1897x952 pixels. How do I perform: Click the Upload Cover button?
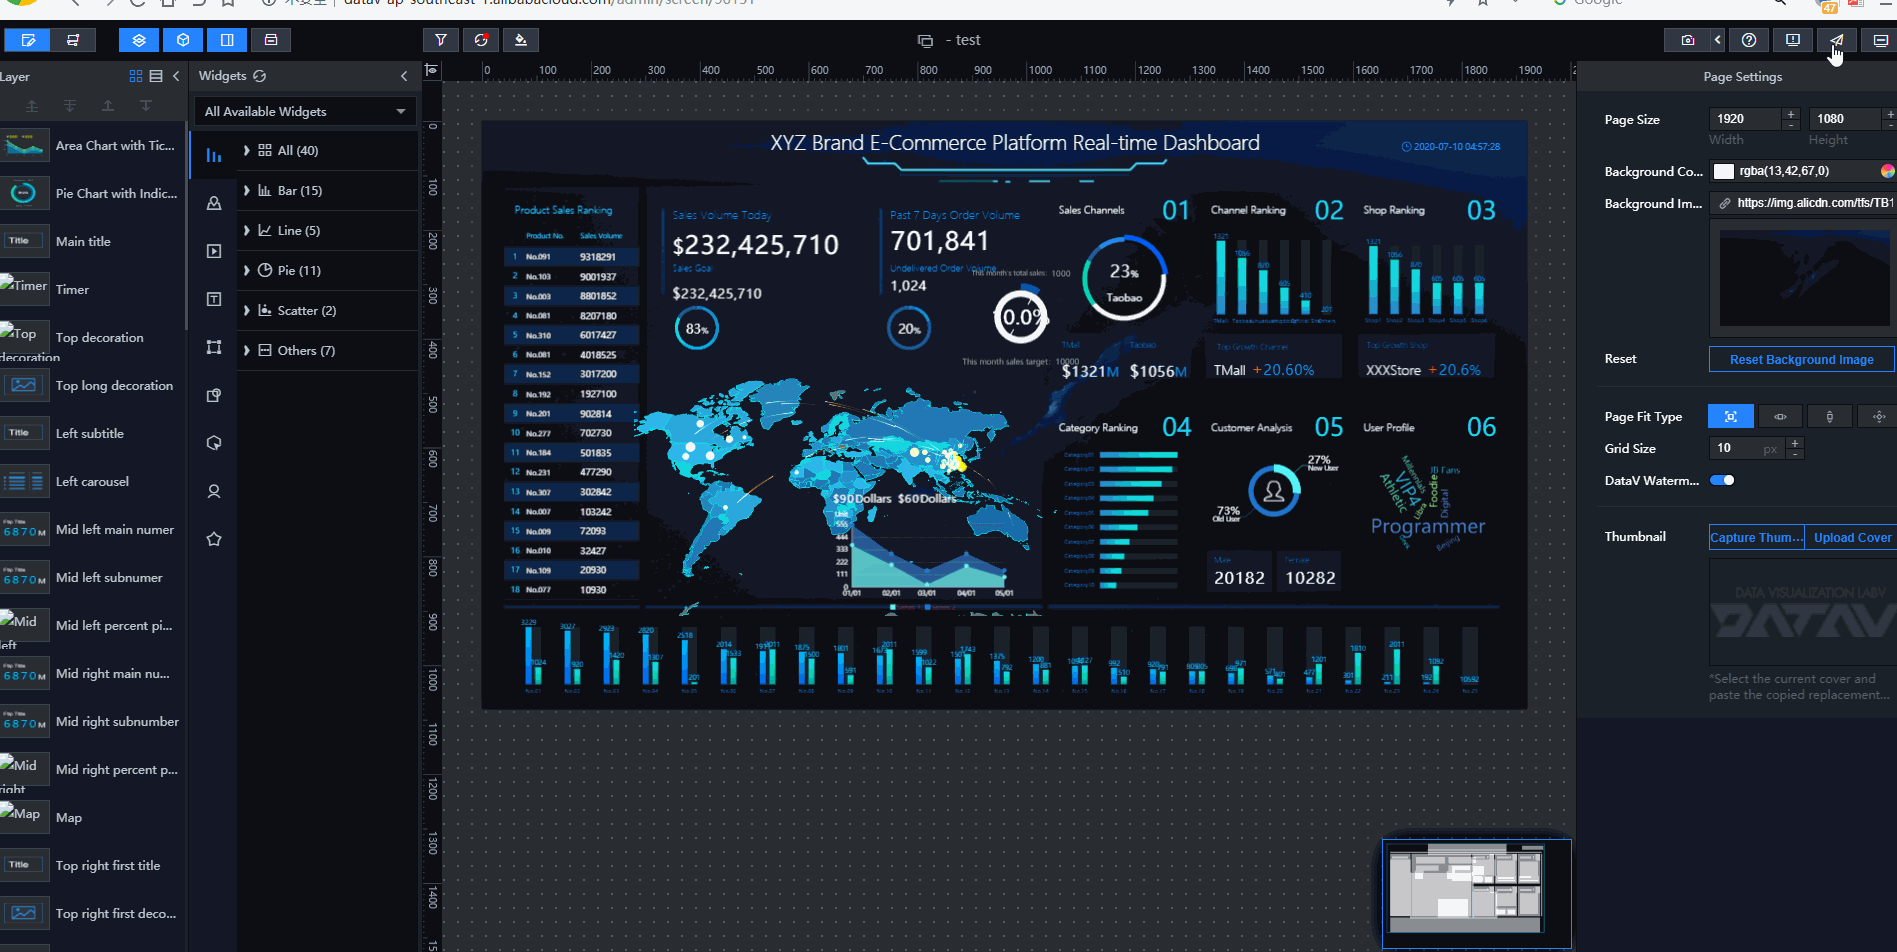1851,537
